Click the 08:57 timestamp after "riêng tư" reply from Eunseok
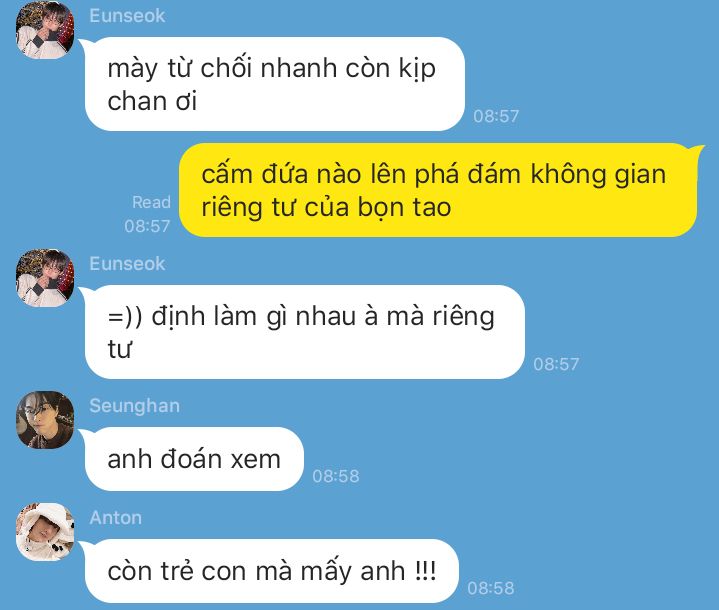Viewport: 719px width, 610px height. (x=556, y=364)
